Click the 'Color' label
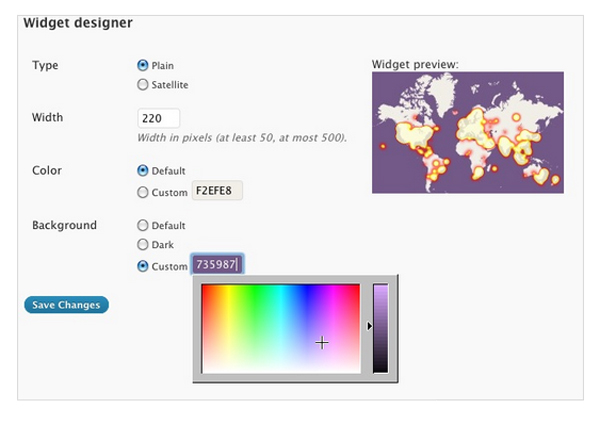This screenshot has width=600, height=425. 47,171
